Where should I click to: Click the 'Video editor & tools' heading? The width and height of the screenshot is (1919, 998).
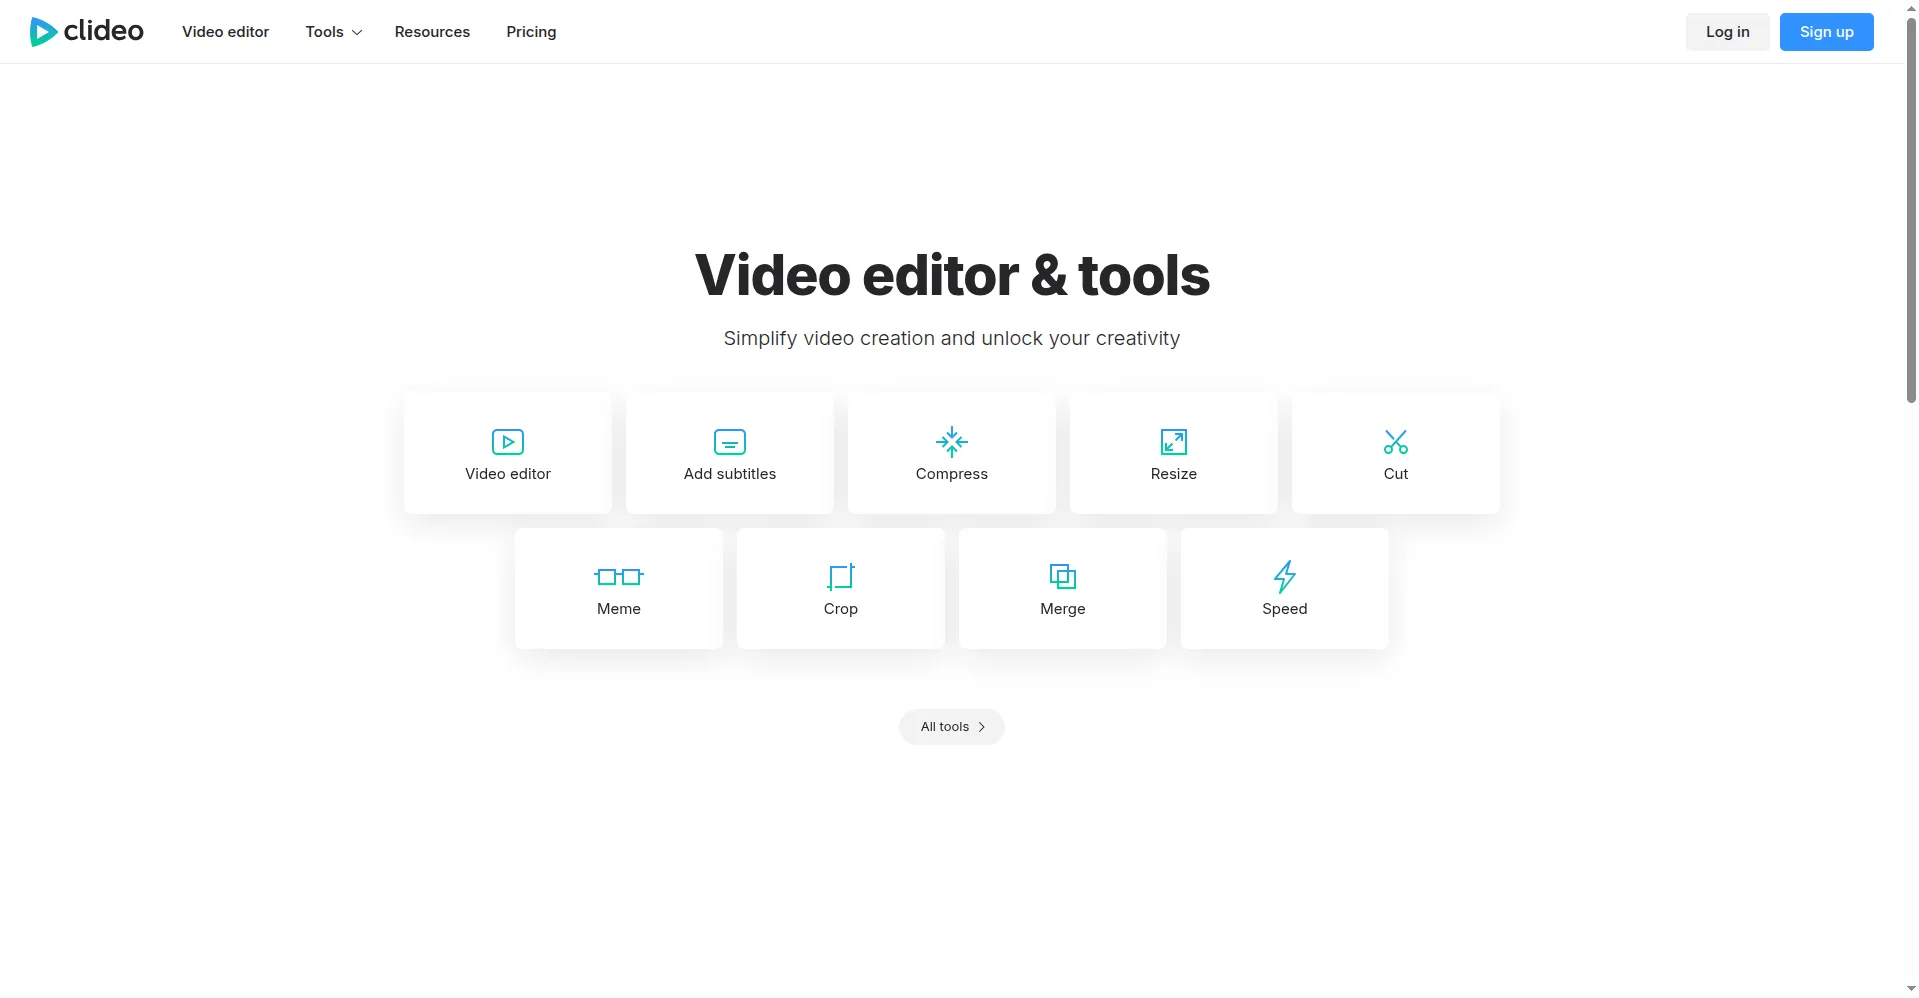(952, 275)
